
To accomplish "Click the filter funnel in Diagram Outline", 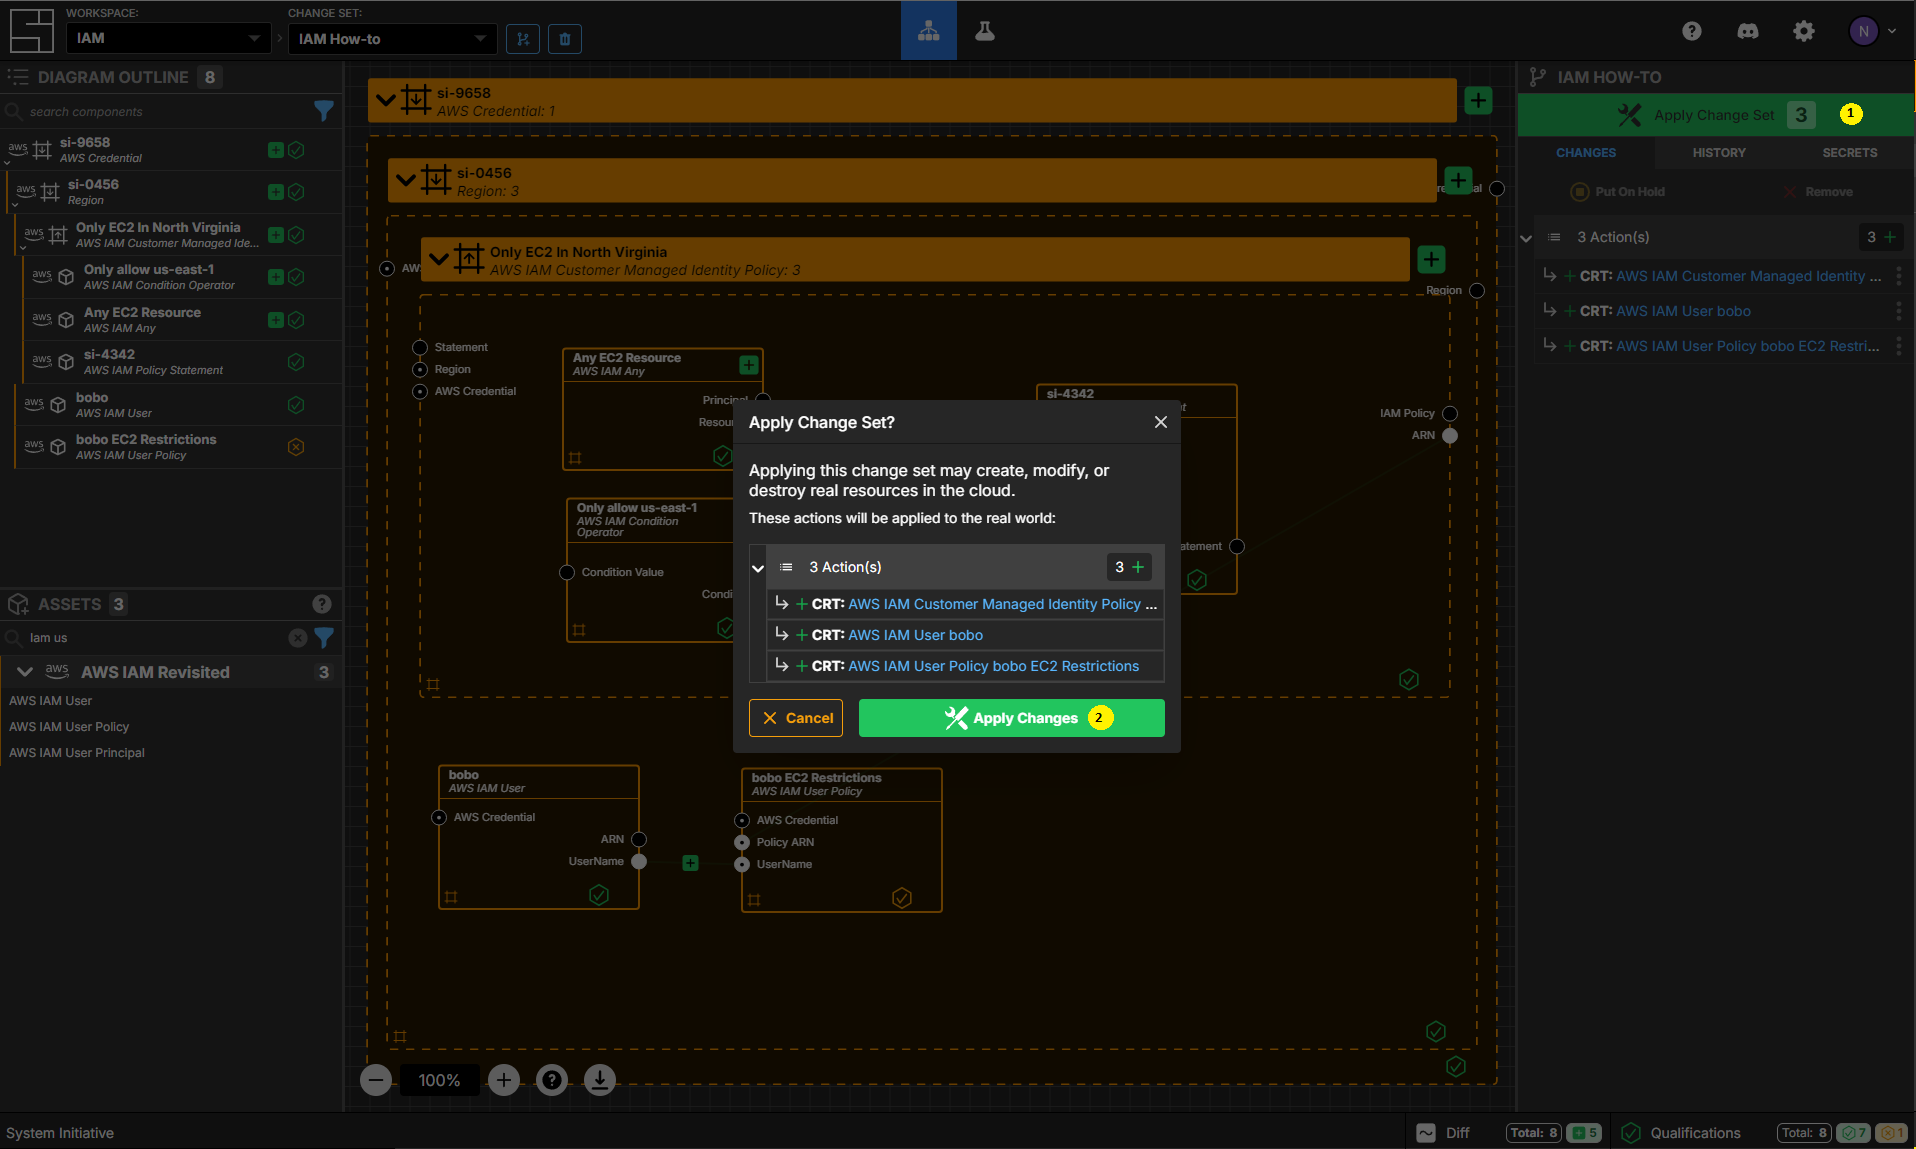I will click(x=324, y=111).
